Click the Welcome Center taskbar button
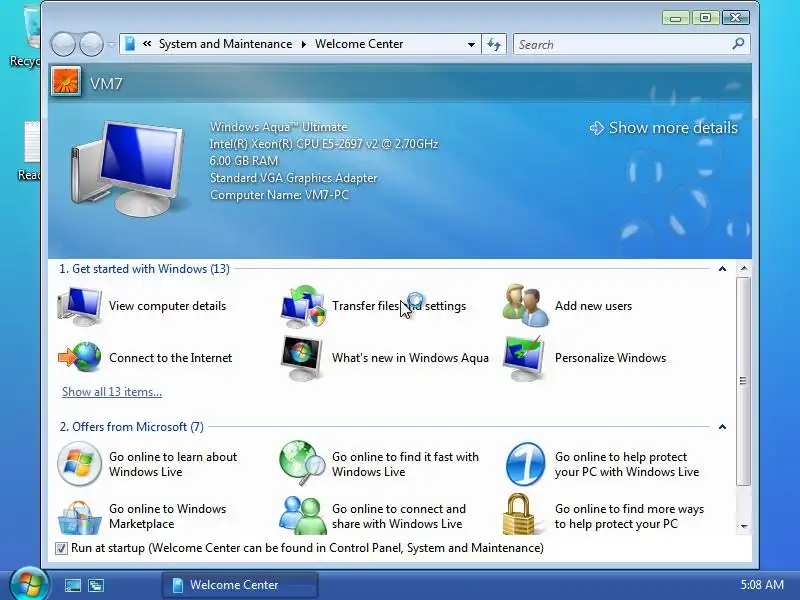This screenshot has height=600, width=800. click(240, 585)
